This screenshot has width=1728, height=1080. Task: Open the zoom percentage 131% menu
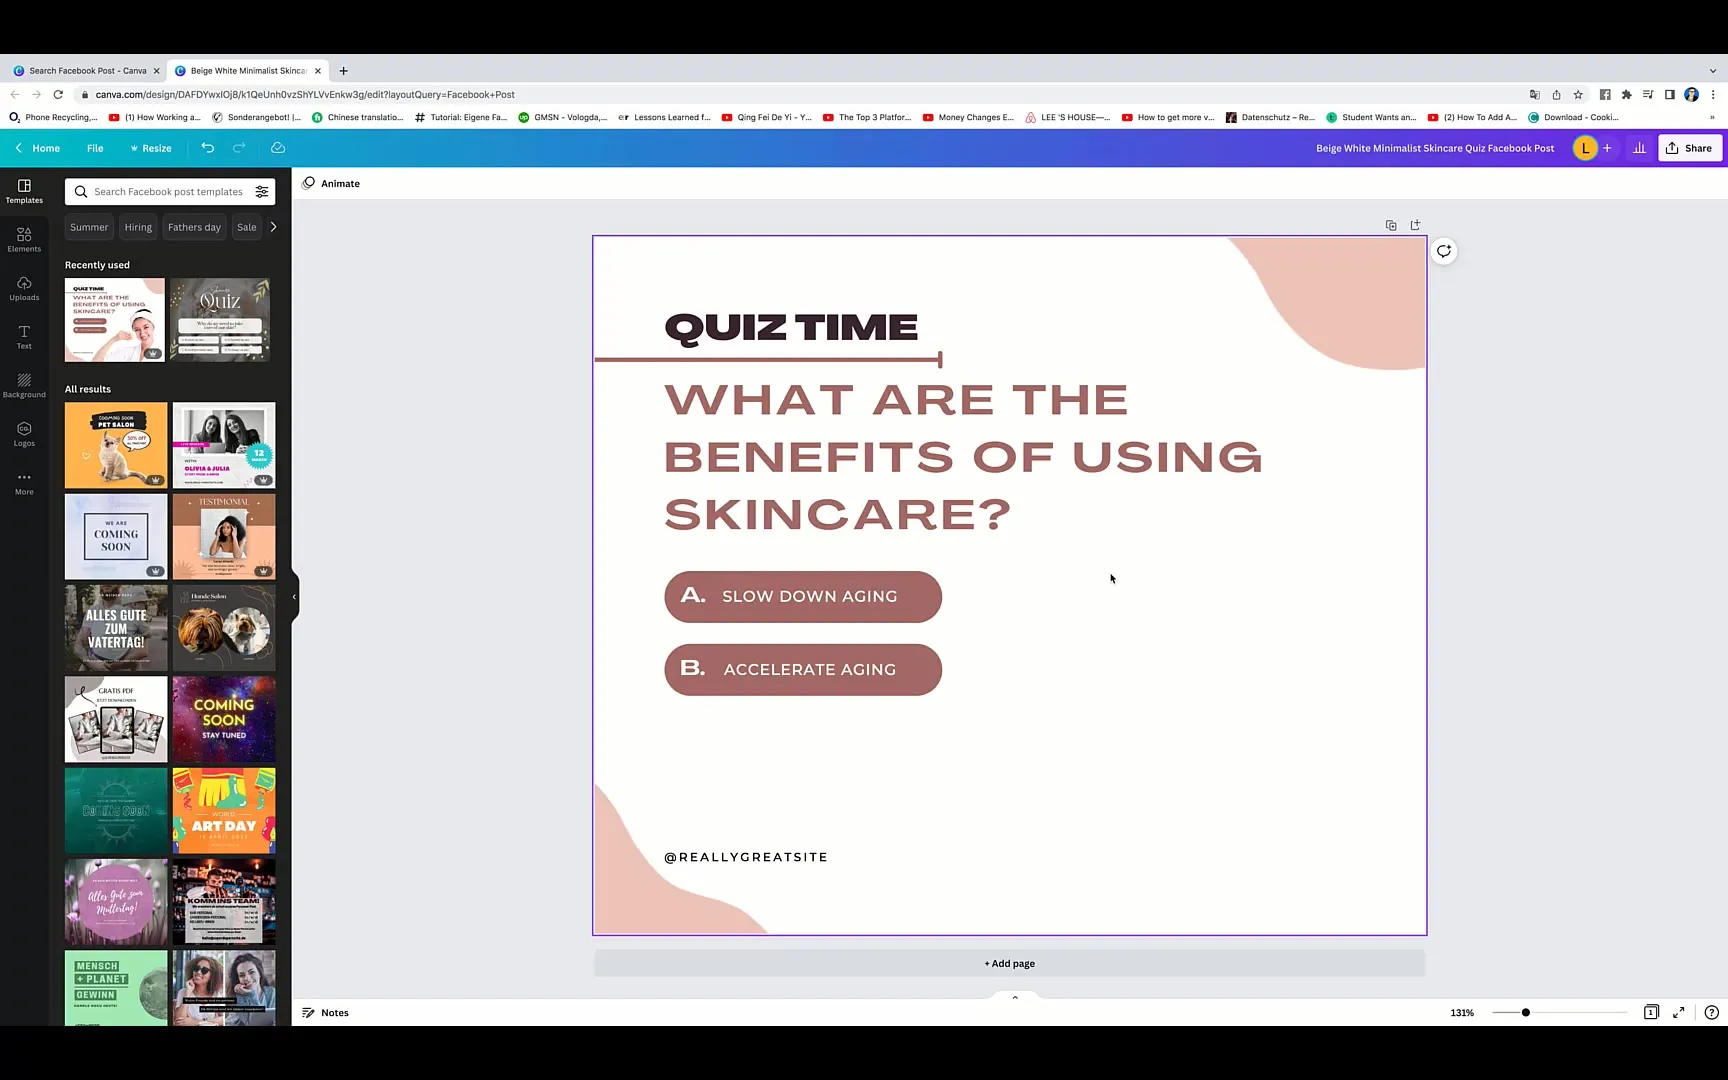point(1462,1012)
